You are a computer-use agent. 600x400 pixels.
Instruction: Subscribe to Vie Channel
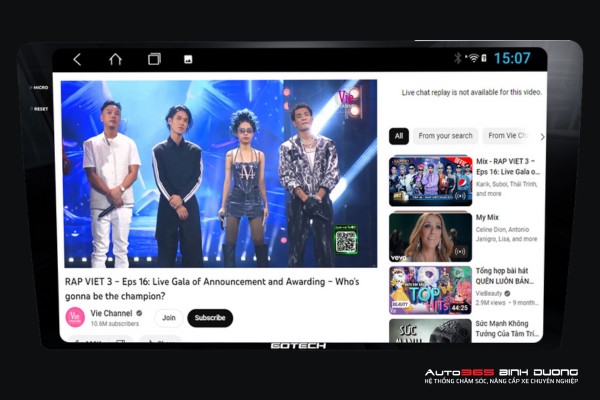(210, 318)
